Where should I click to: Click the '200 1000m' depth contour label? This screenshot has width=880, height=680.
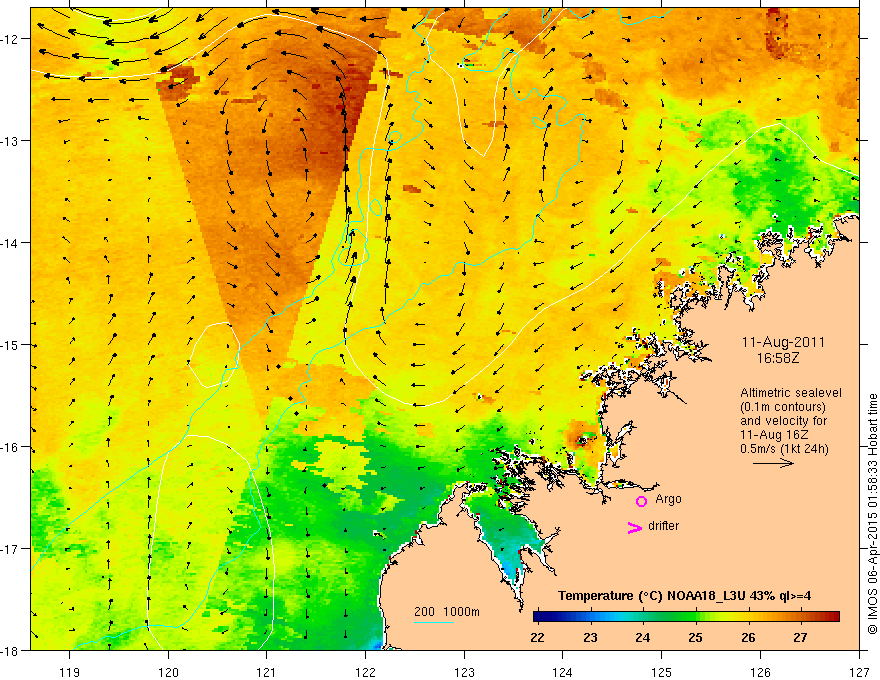(447, 612)
